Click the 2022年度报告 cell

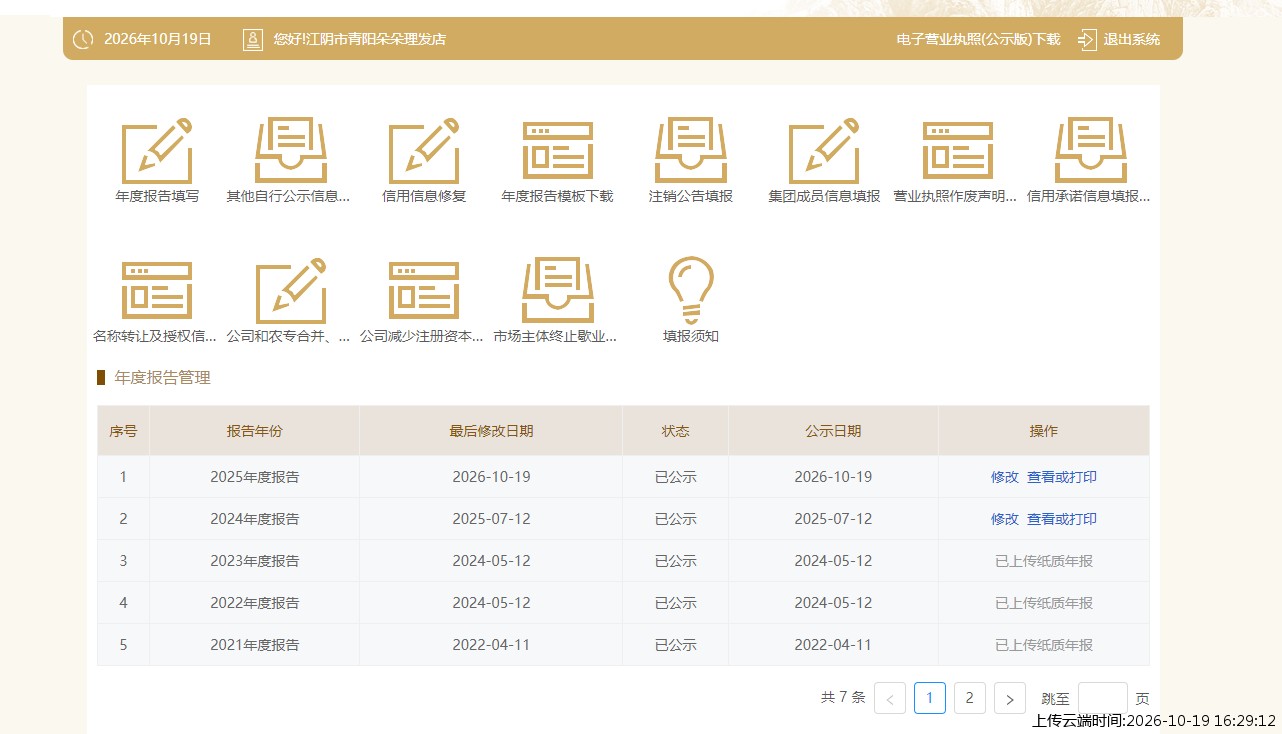(255, 603)
